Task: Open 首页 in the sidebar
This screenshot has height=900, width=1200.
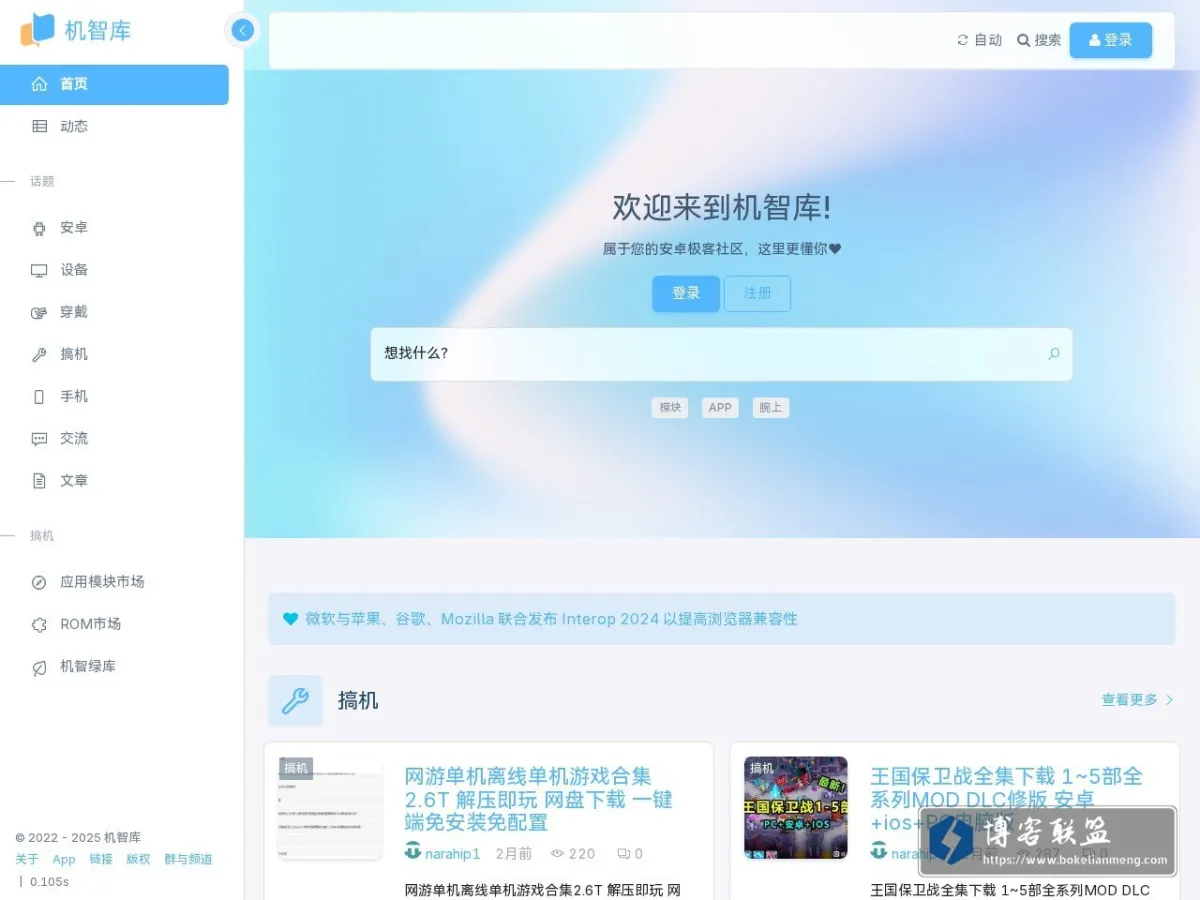Action: 114,84
